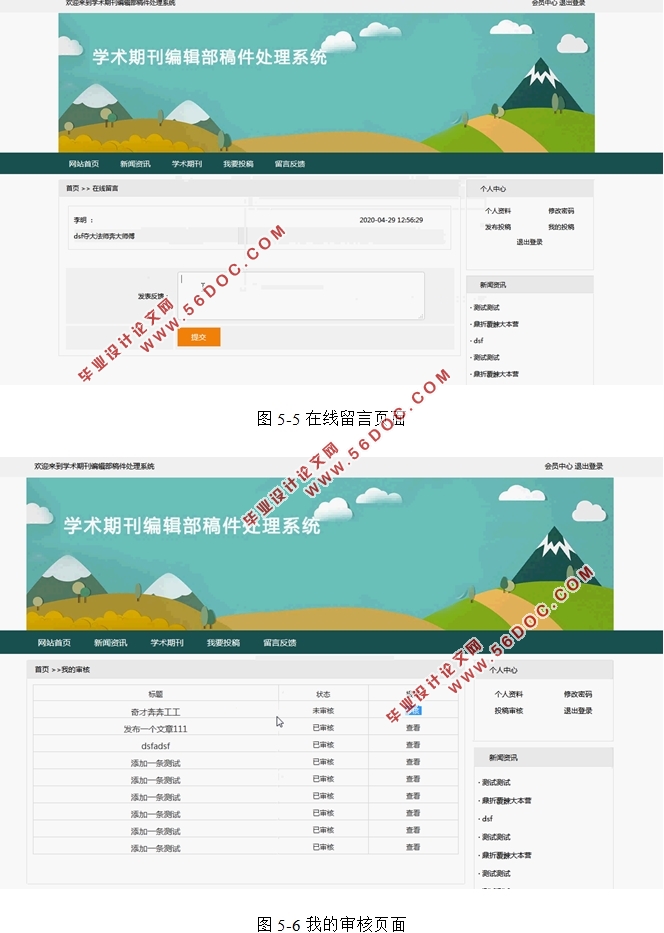The image size is (664, 933).
Task: Click the highlighted view button in the 奇才弄弄工工 row
Action: click(x=413, y=711)
